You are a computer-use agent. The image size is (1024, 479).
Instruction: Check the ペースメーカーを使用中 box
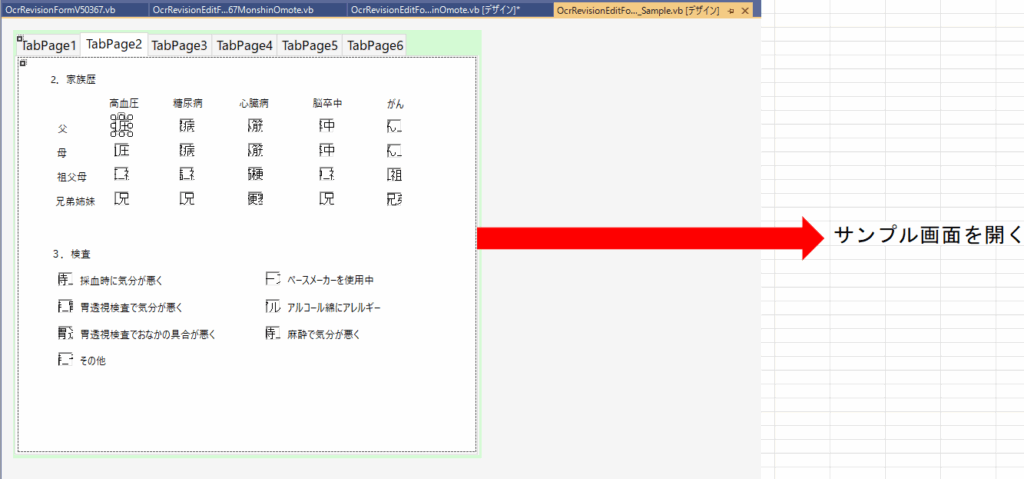(x=273, y=280)
